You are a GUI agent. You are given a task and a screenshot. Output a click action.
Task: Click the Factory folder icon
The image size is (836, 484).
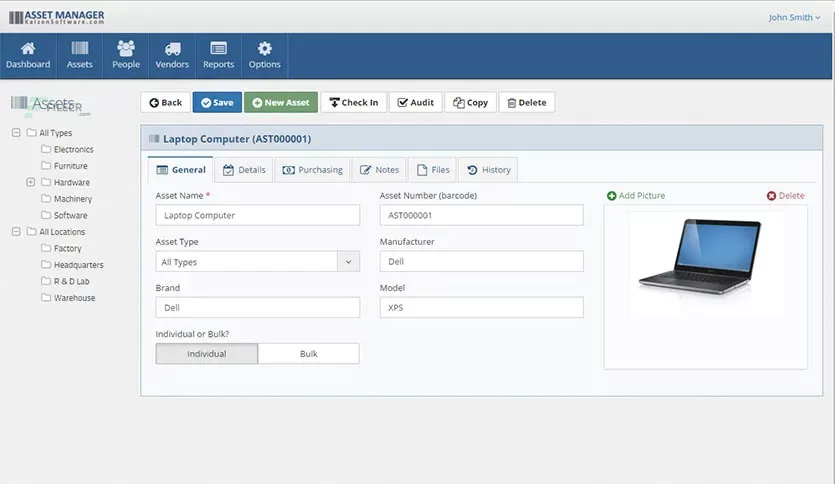pyautogui.click(x=46, y=248)
